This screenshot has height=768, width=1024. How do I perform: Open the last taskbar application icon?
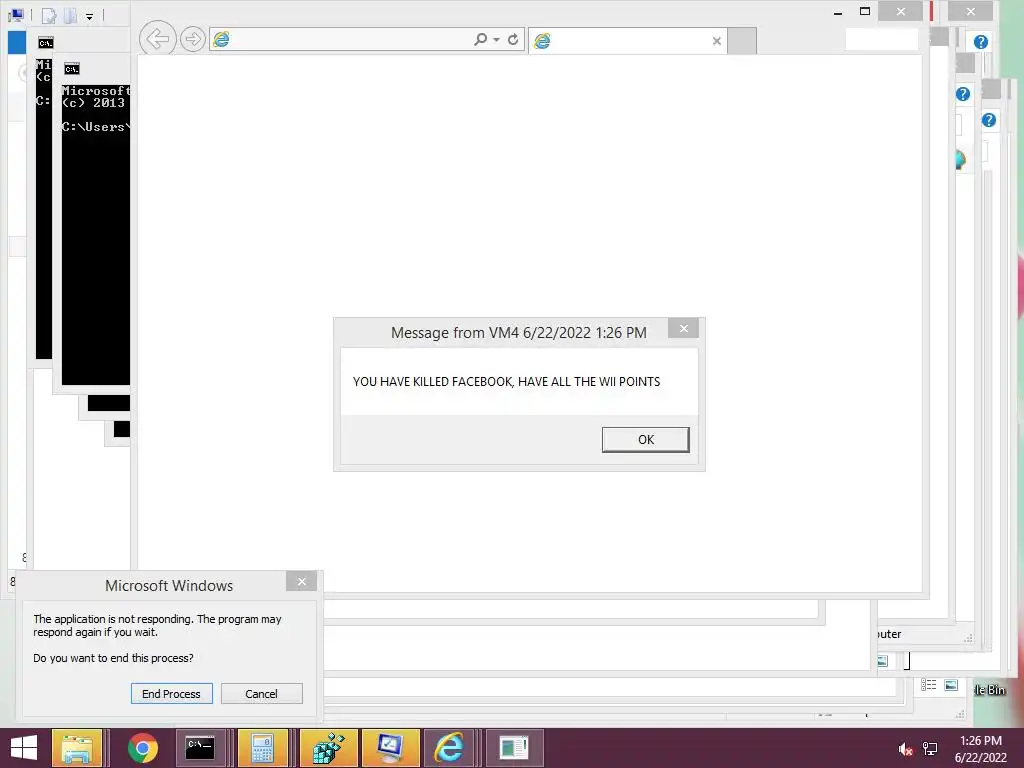[x=514, y=748]
